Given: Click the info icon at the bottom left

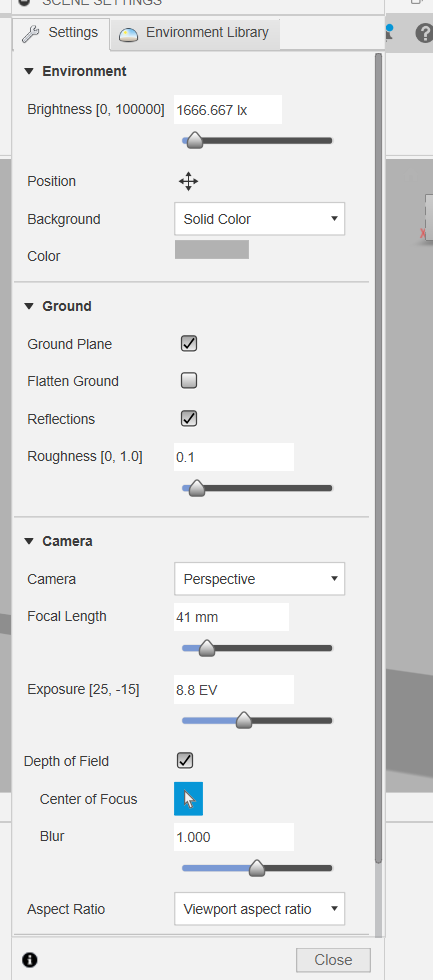Looking at the screenshot, I should point(29,959).
